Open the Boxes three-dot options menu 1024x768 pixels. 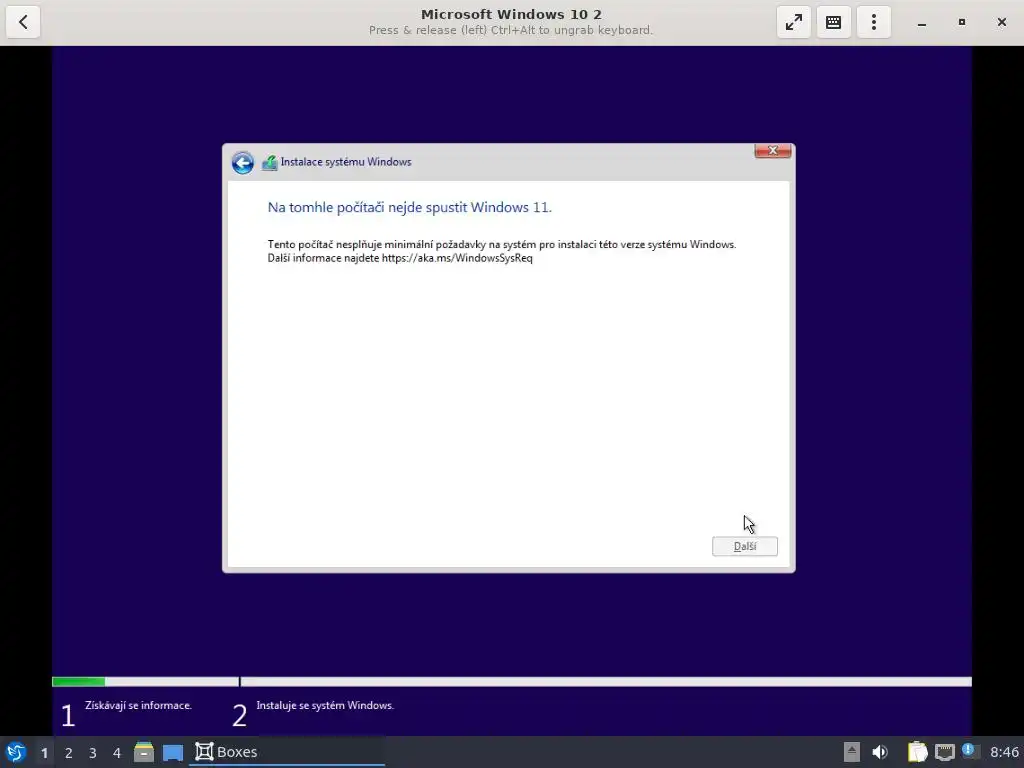pyautogui.click(x=874, y=22)
